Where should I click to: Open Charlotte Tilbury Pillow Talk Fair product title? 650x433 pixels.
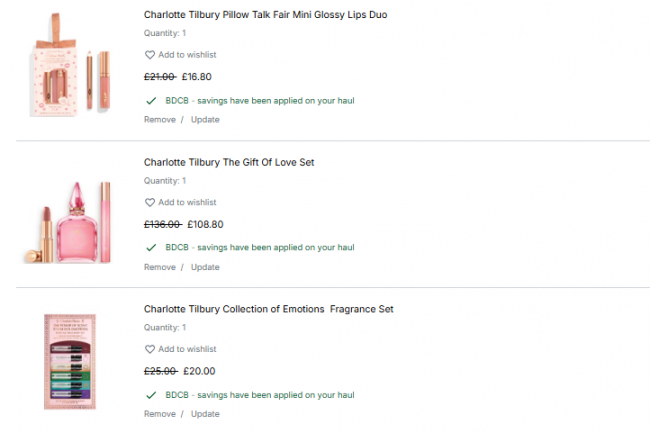tap(265, 15)
